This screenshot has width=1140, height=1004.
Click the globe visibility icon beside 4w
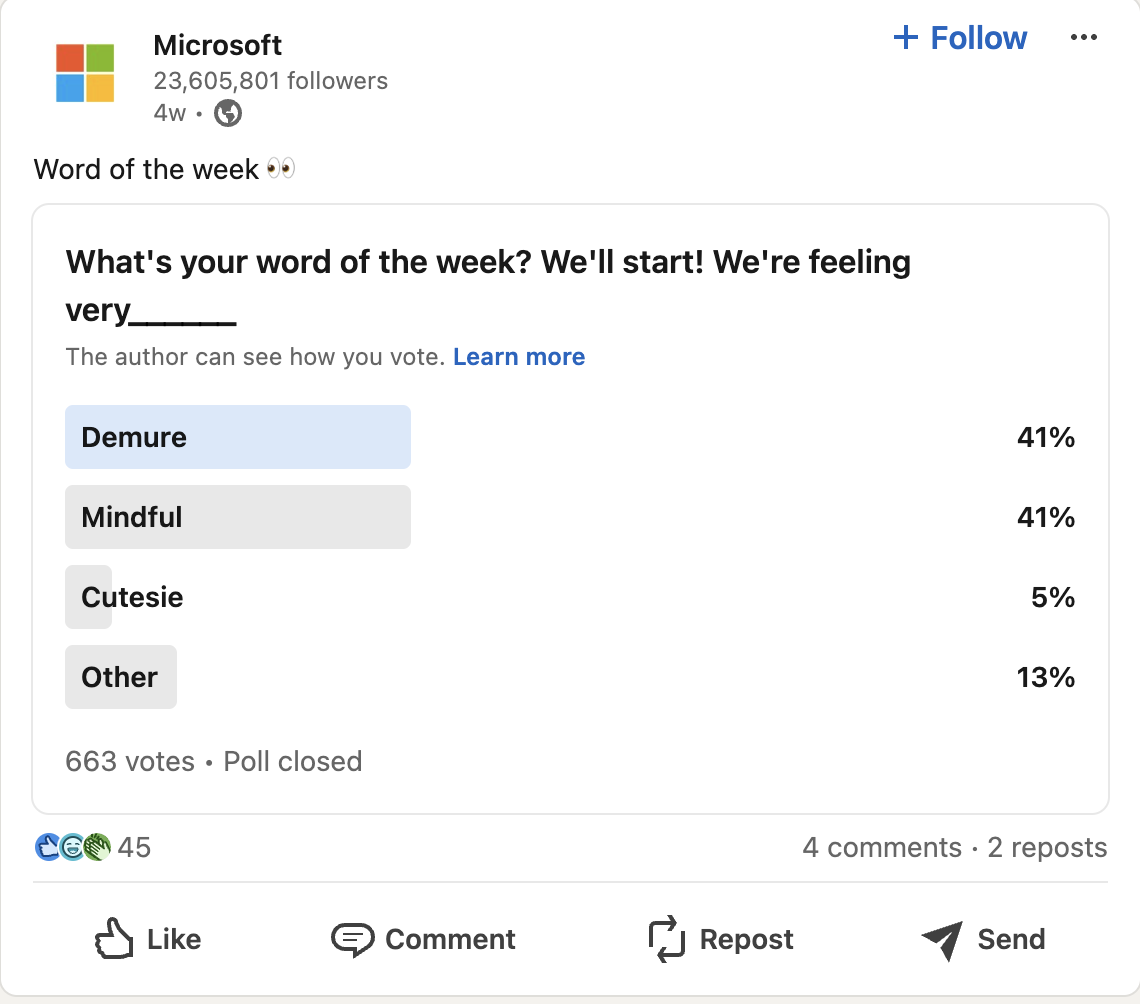point(227,113)
